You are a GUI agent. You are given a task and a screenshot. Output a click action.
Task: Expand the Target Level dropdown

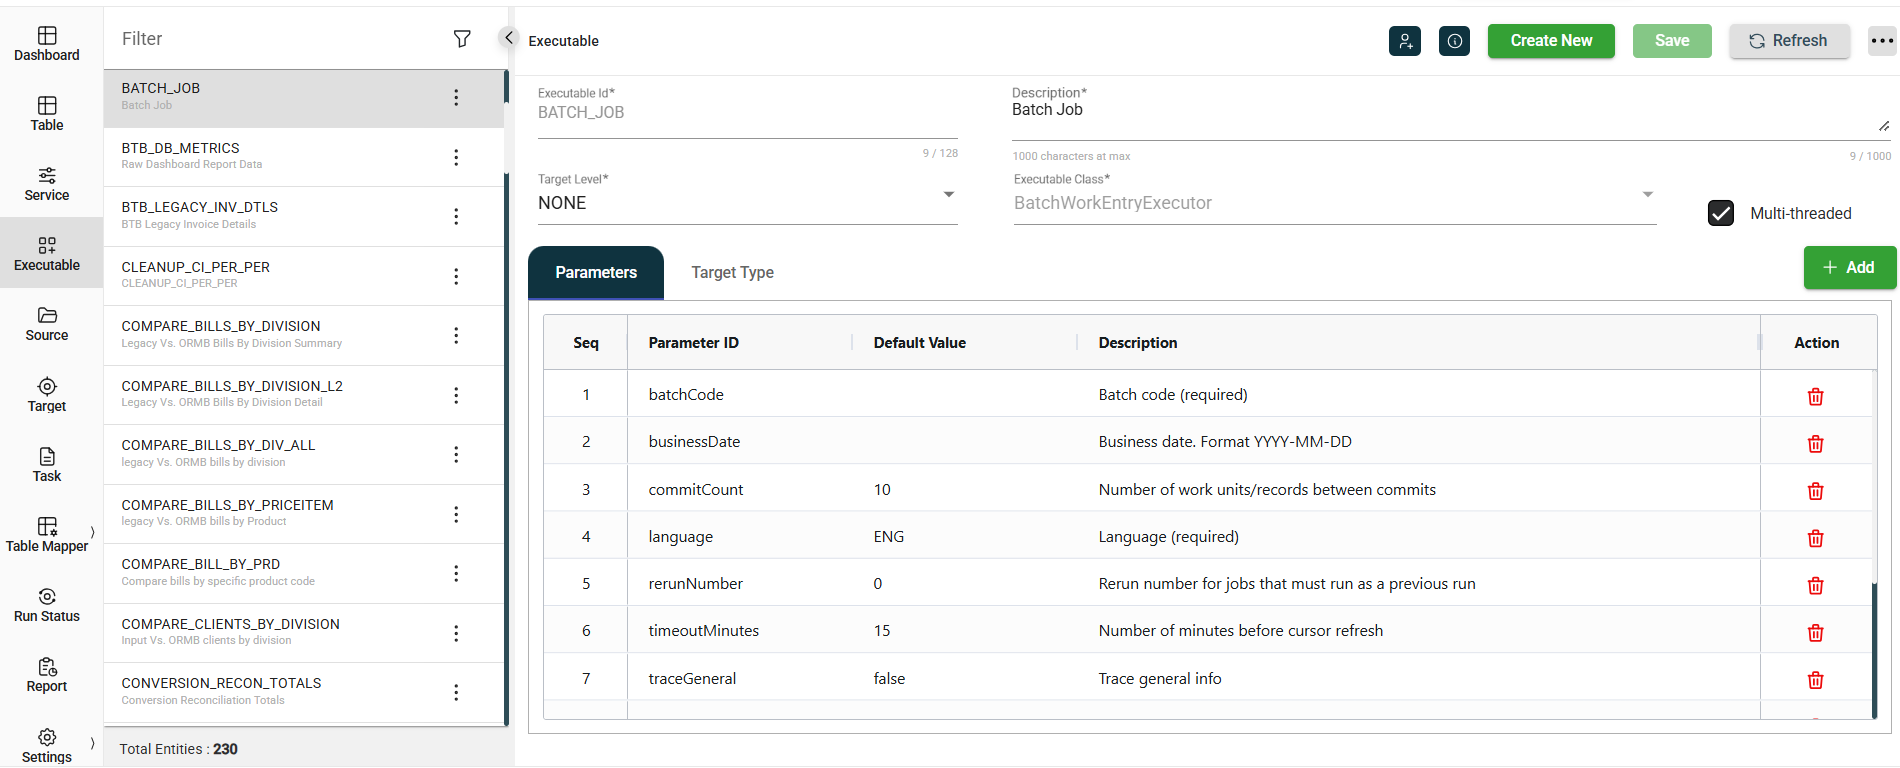[948, 195]
